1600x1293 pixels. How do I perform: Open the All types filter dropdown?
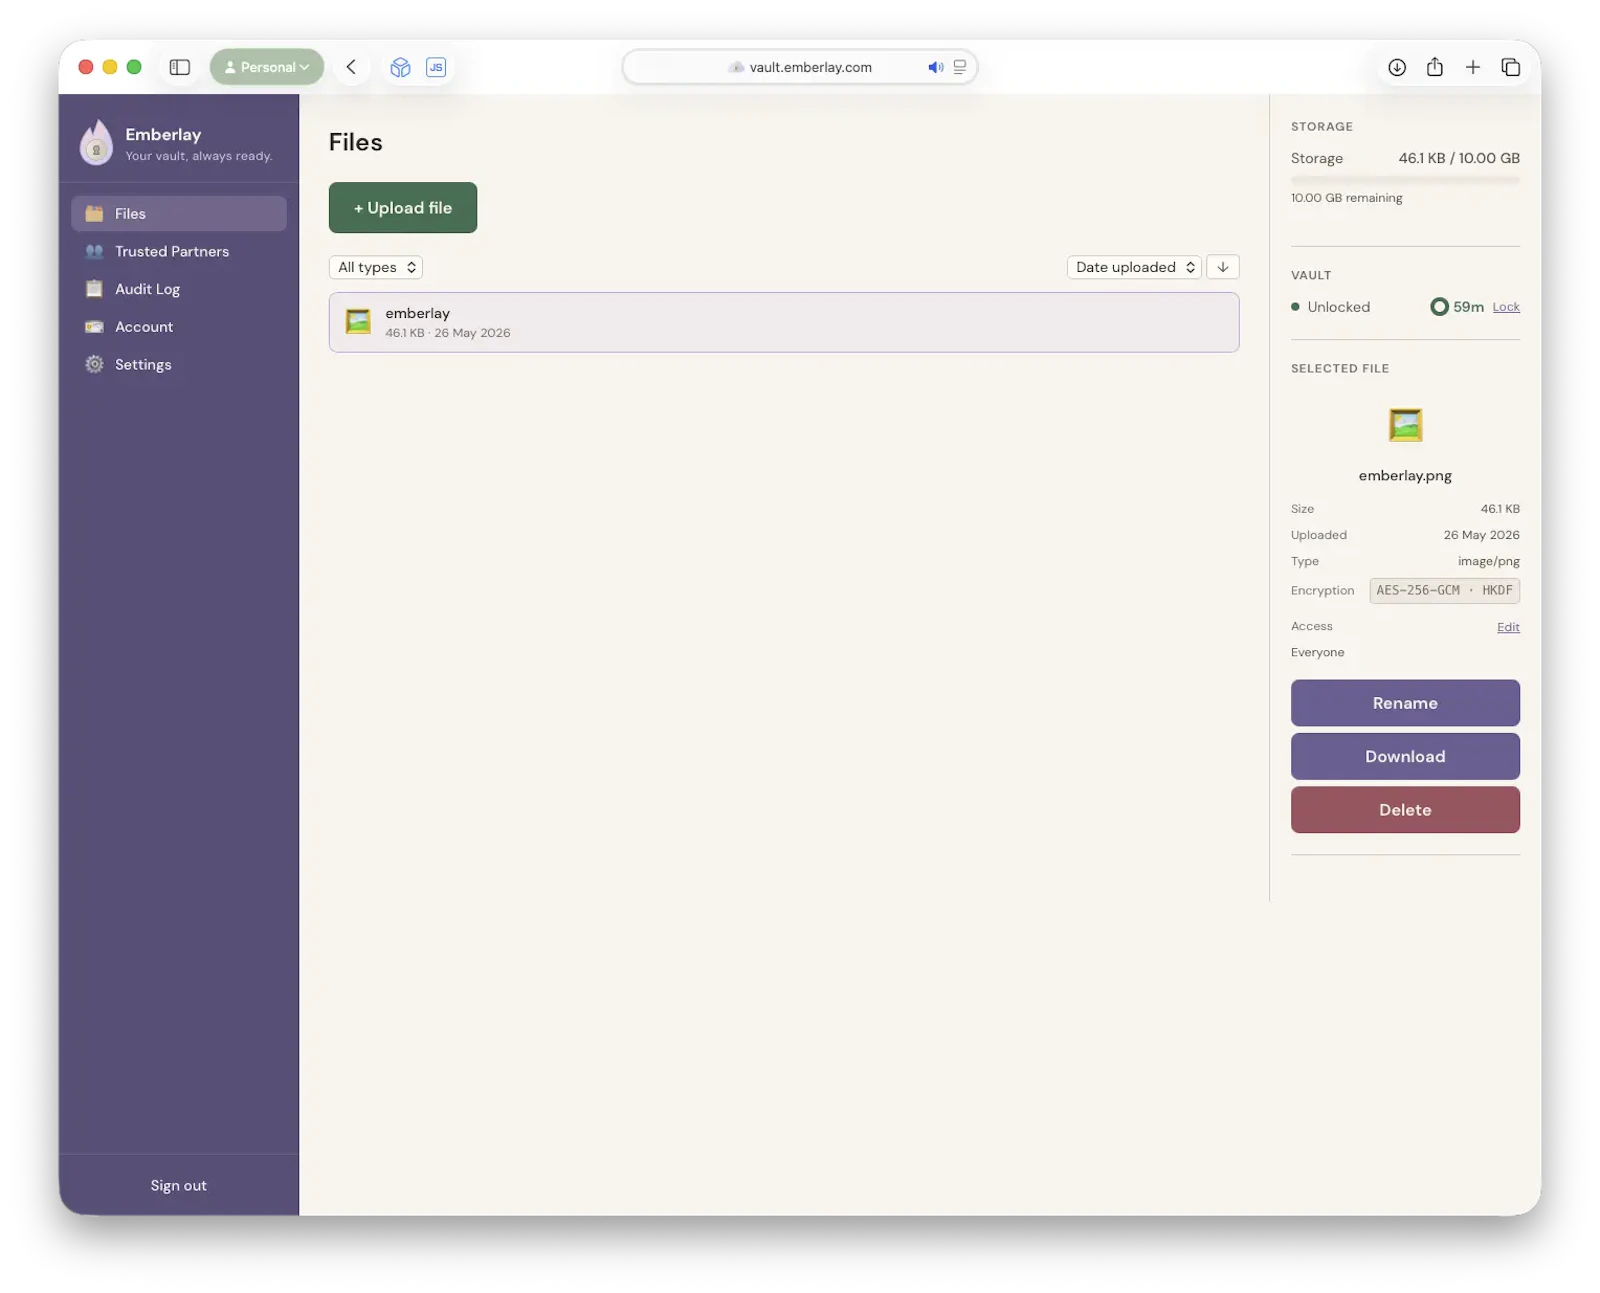click(376, 267)
